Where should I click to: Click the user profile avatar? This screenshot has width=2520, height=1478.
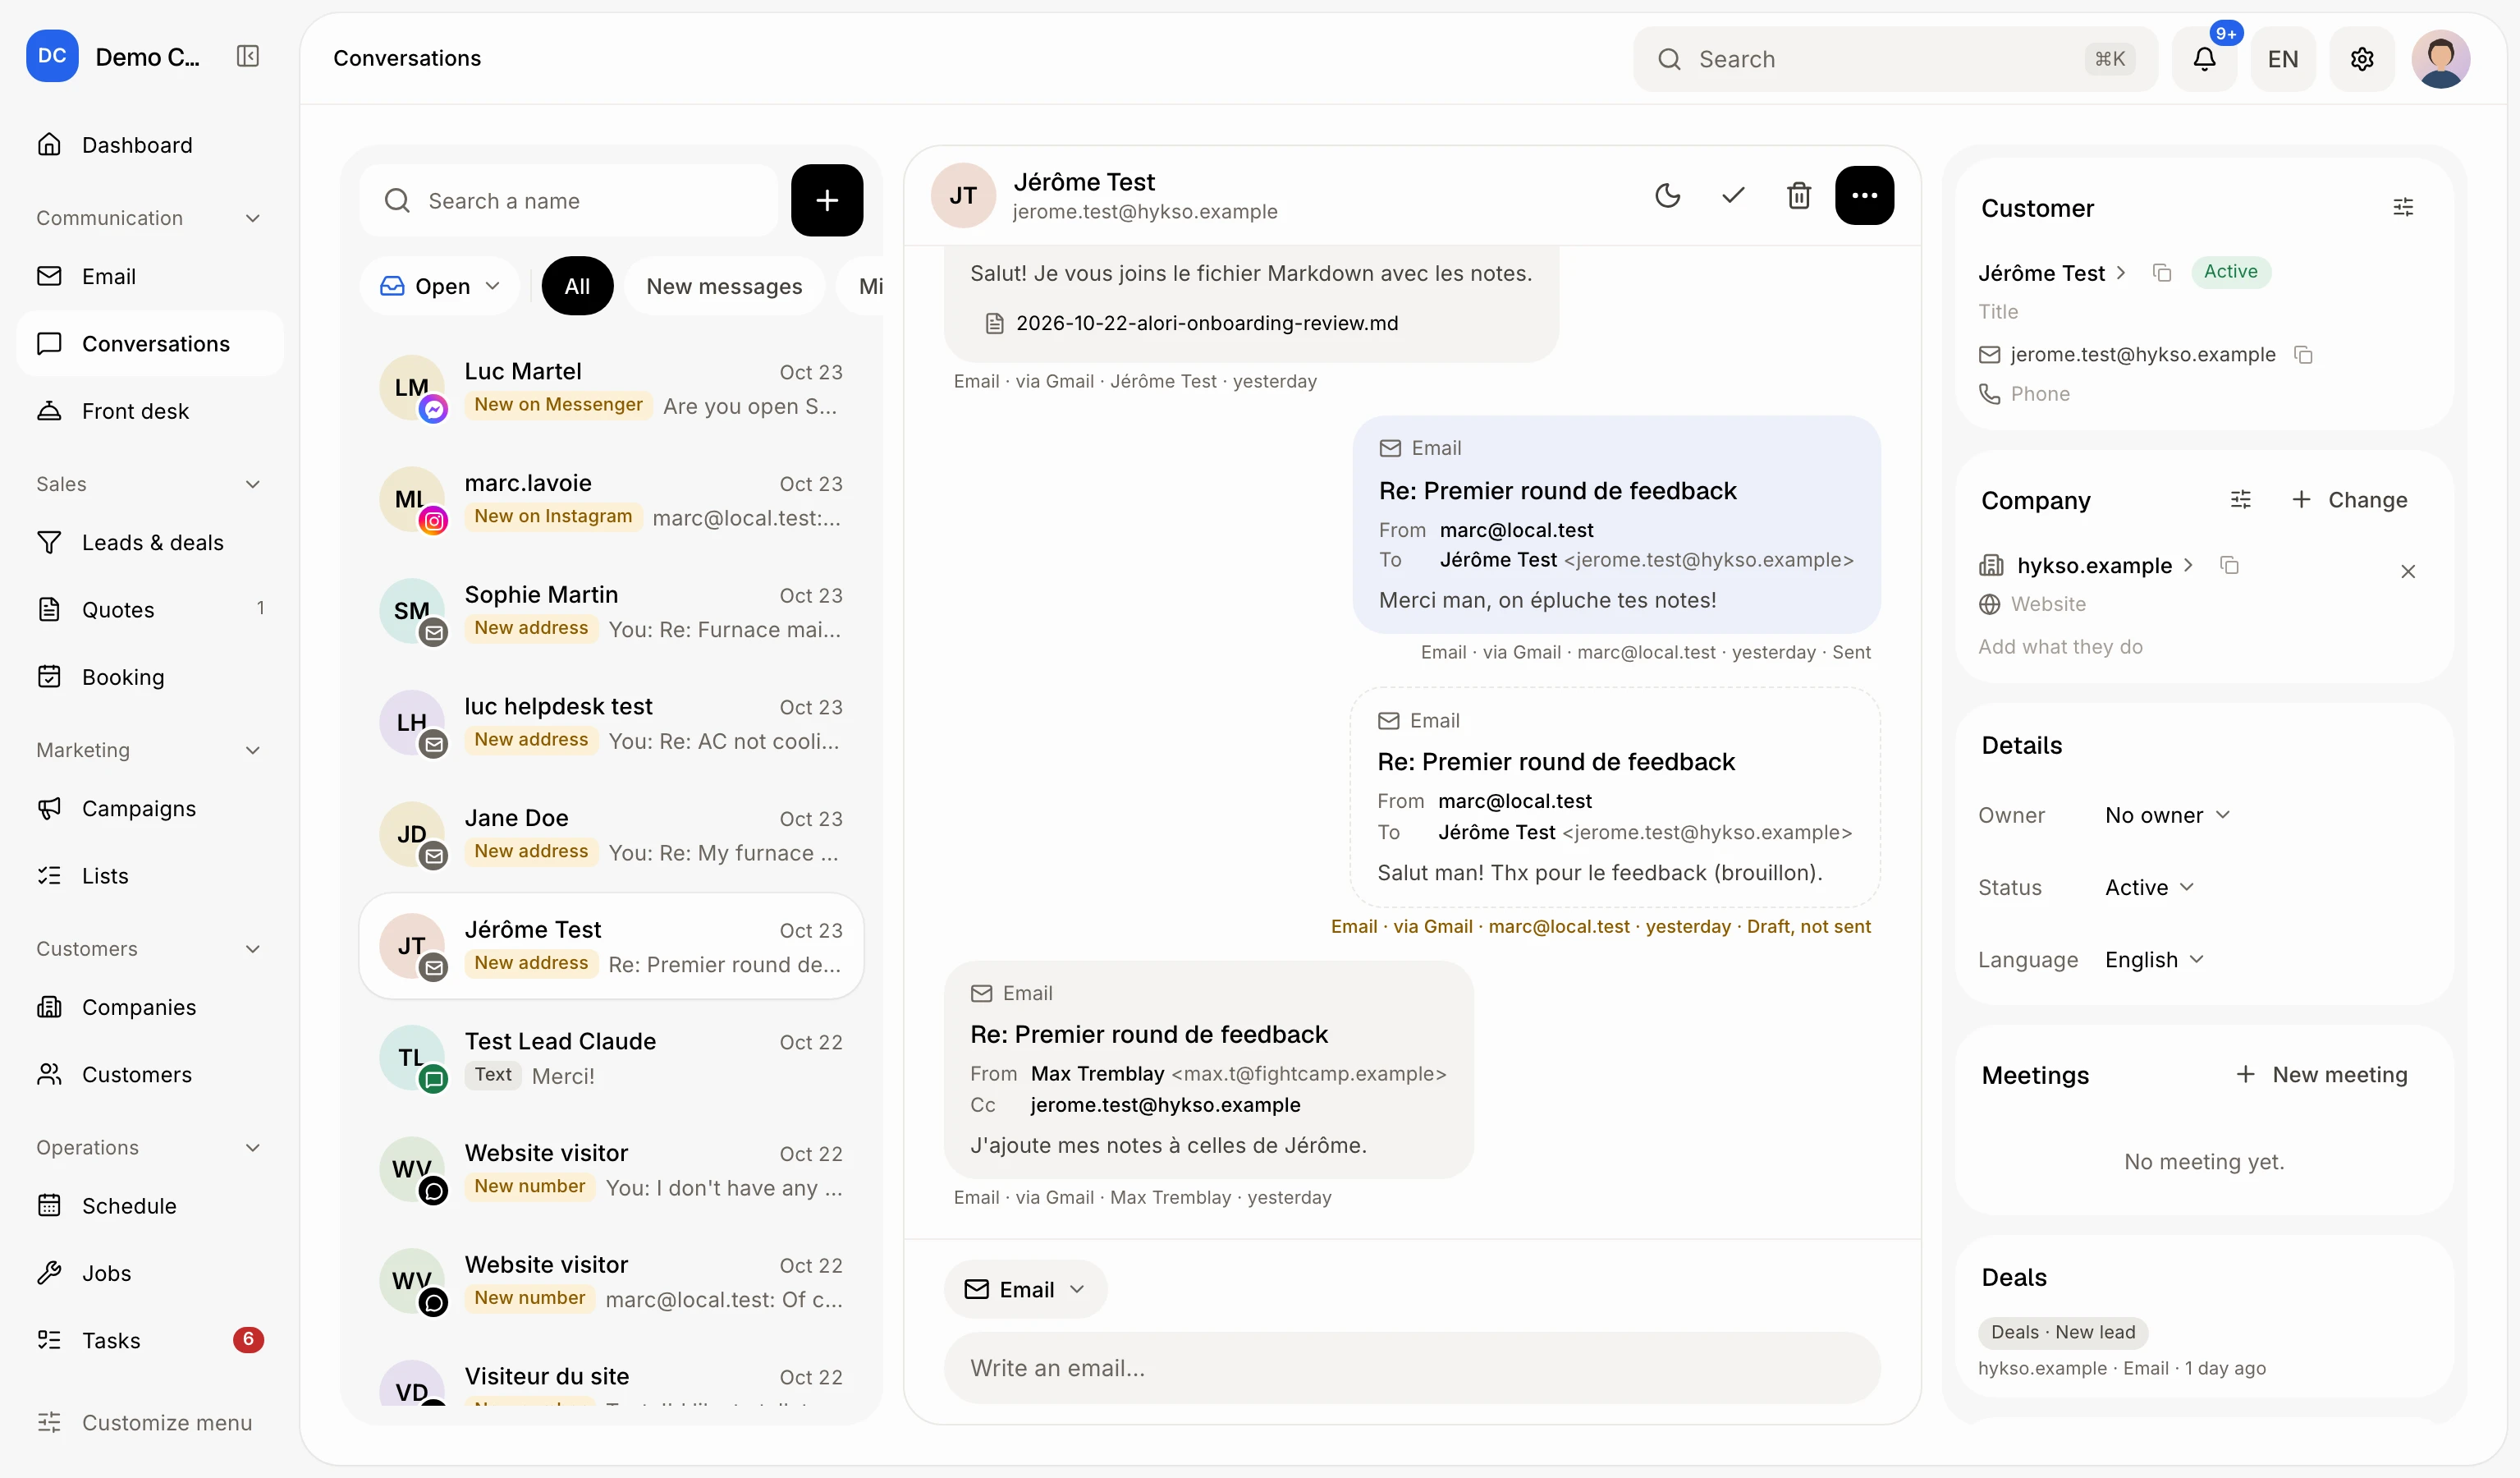click(x=2441, y=59)
